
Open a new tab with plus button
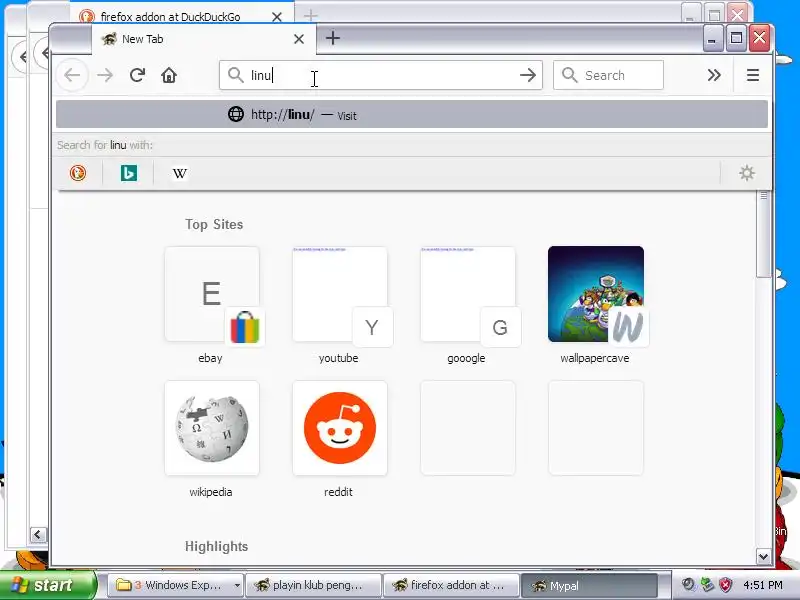click(333, 38)
